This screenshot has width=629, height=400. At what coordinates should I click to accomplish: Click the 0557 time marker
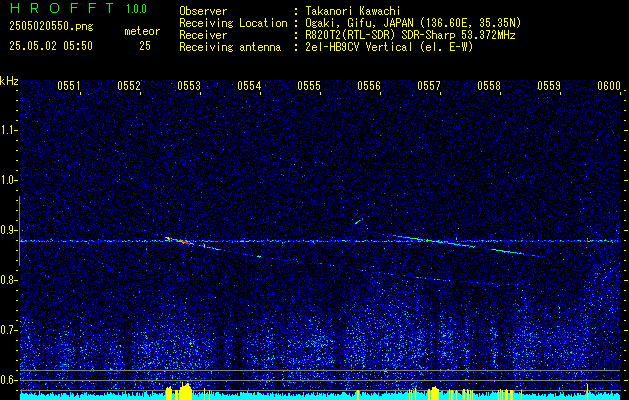point(429,86)
